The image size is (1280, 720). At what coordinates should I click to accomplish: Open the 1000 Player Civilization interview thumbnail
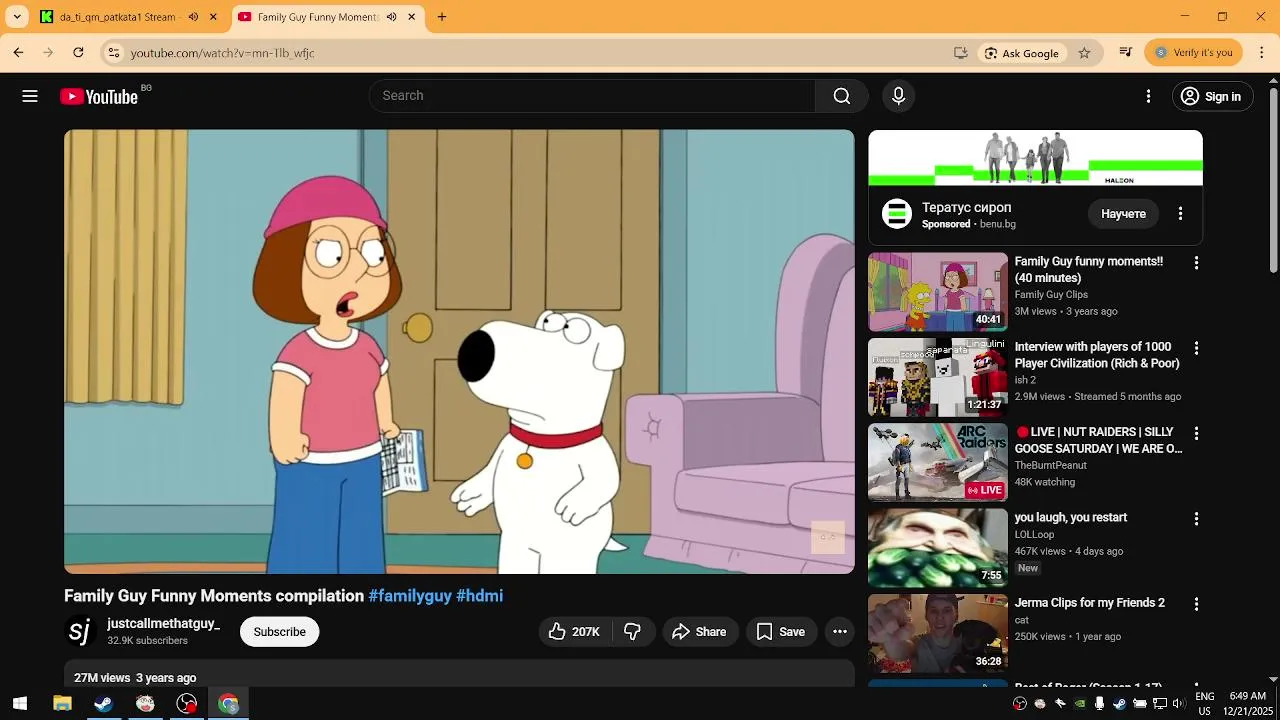coord(938,377)
